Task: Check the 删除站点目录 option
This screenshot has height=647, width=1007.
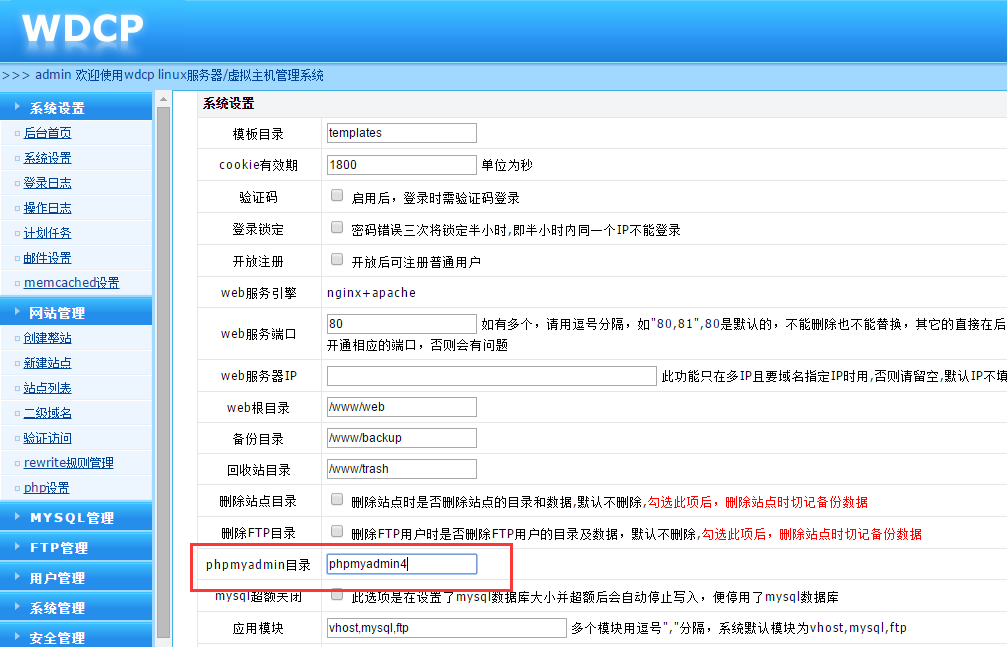Action: coord(337,500)
